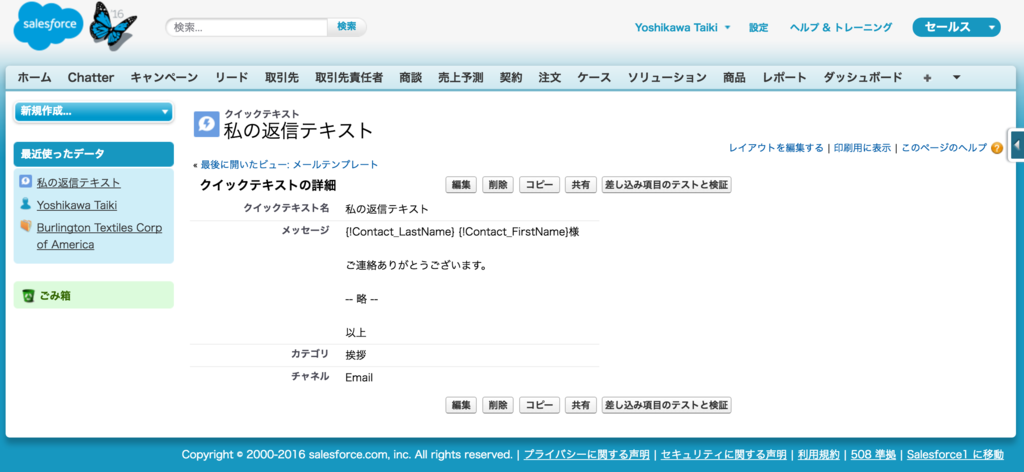Switch to the キャンペーン tab
This screenshot has height=472, width=1024.
[x=164, y=78]
